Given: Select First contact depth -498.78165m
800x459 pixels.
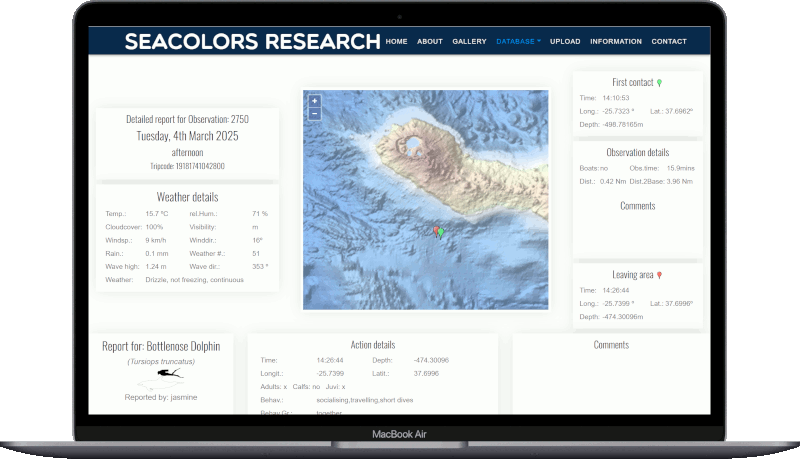Looking at the screenshot, I should pos(622,124).
